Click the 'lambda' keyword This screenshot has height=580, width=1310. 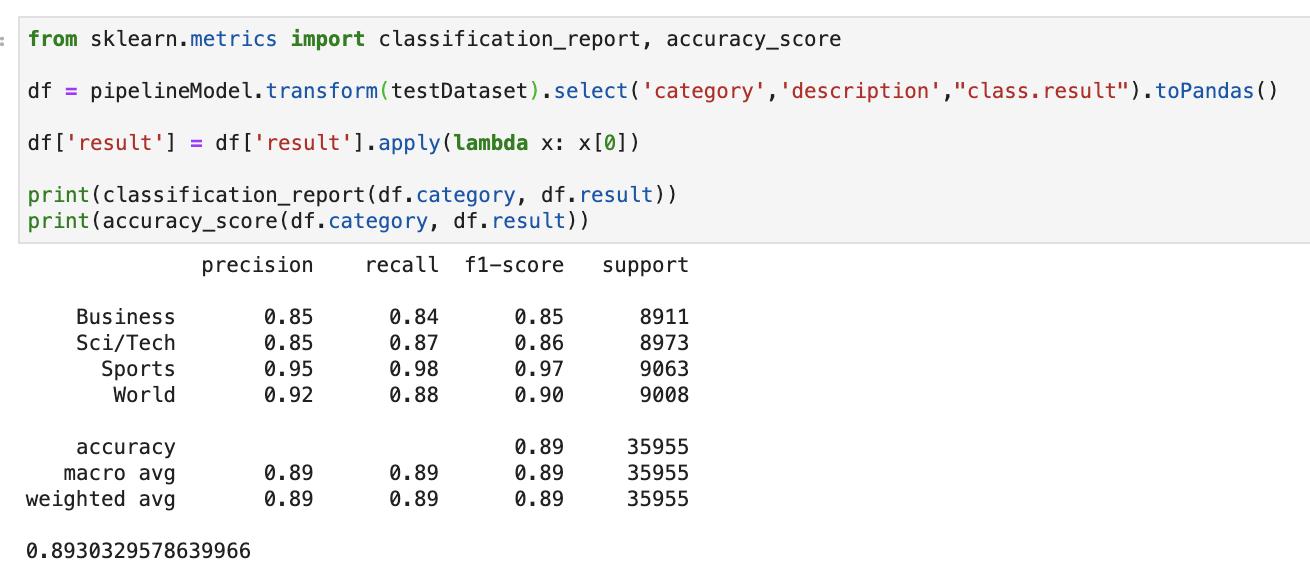point(490,143)
